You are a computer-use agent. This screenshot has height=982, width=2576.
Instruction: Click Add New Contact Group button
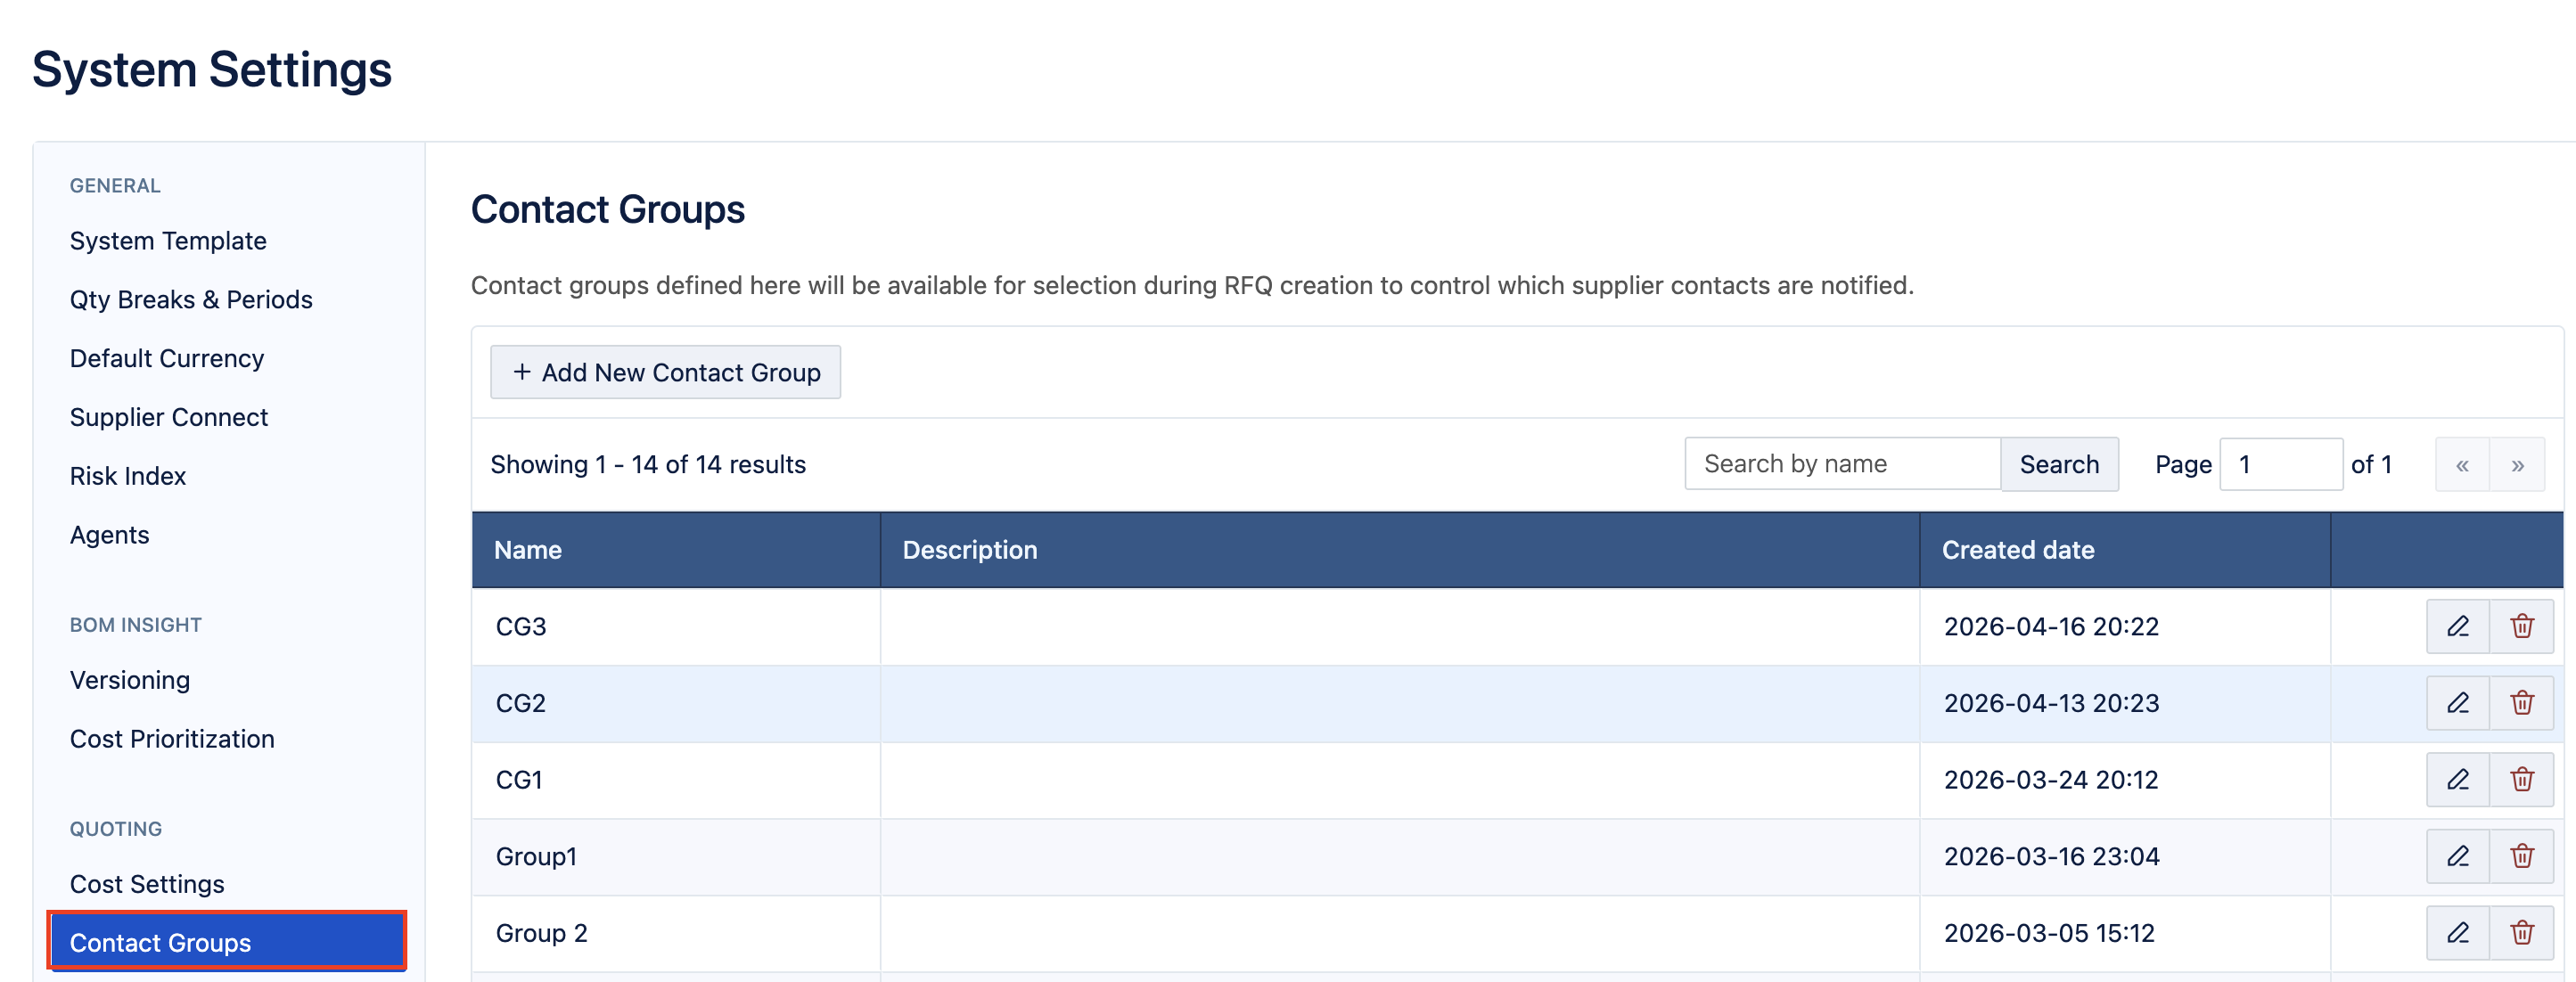tap(665, 372)
